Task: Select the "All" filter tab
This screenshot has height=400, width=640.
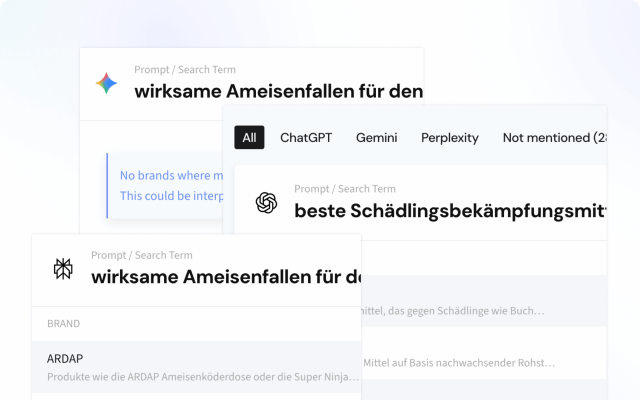Action: point(249,137)
